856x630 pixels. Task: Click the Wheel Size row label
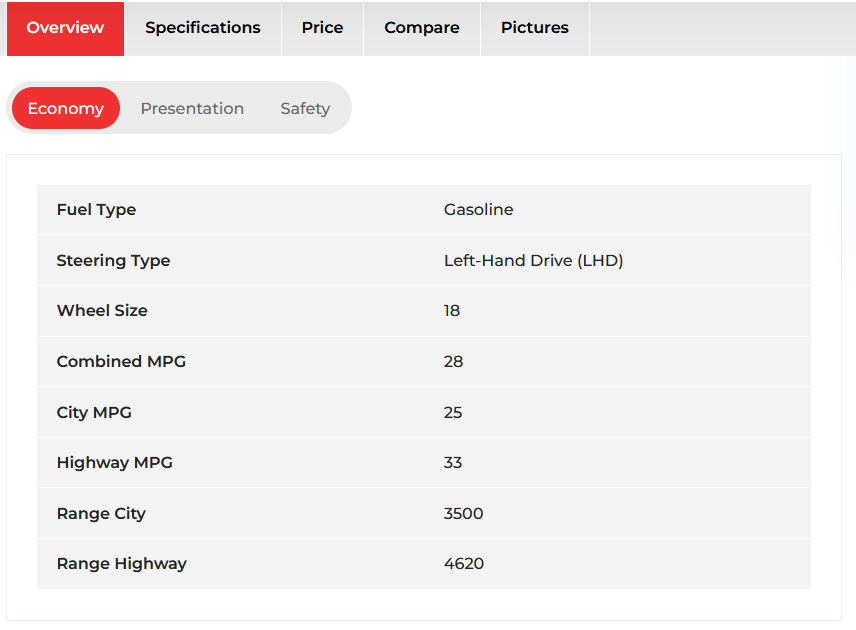[102, 311]
